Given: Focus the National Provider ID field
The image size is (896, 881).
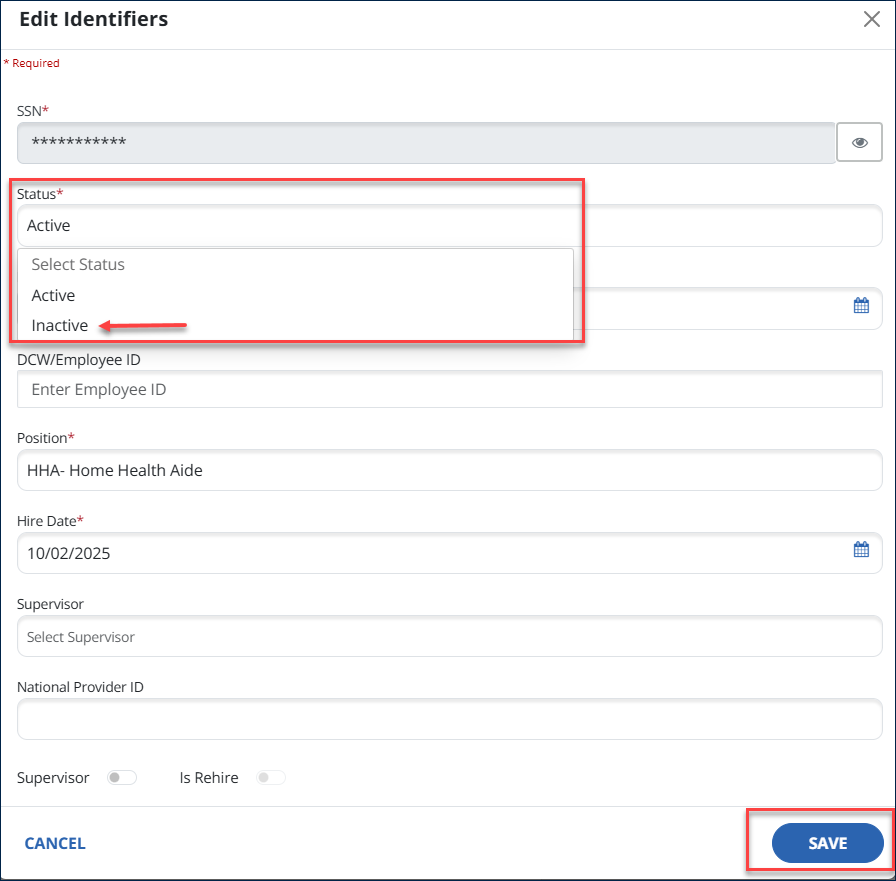Looking at the screenshot, I should (449, 719).
